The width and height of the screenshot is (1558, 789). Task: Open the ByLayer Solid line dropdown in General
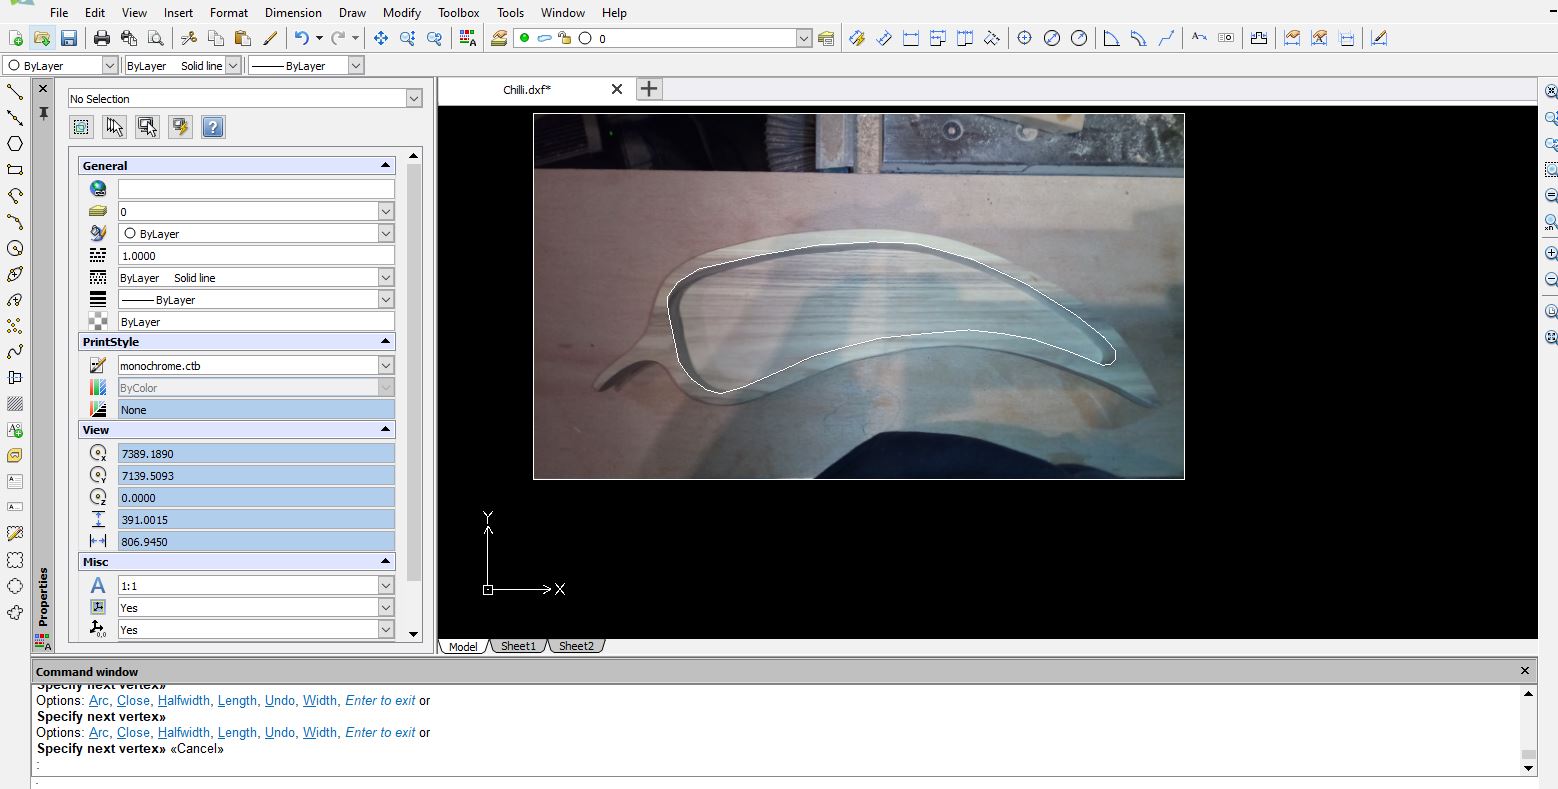(386, 278)
